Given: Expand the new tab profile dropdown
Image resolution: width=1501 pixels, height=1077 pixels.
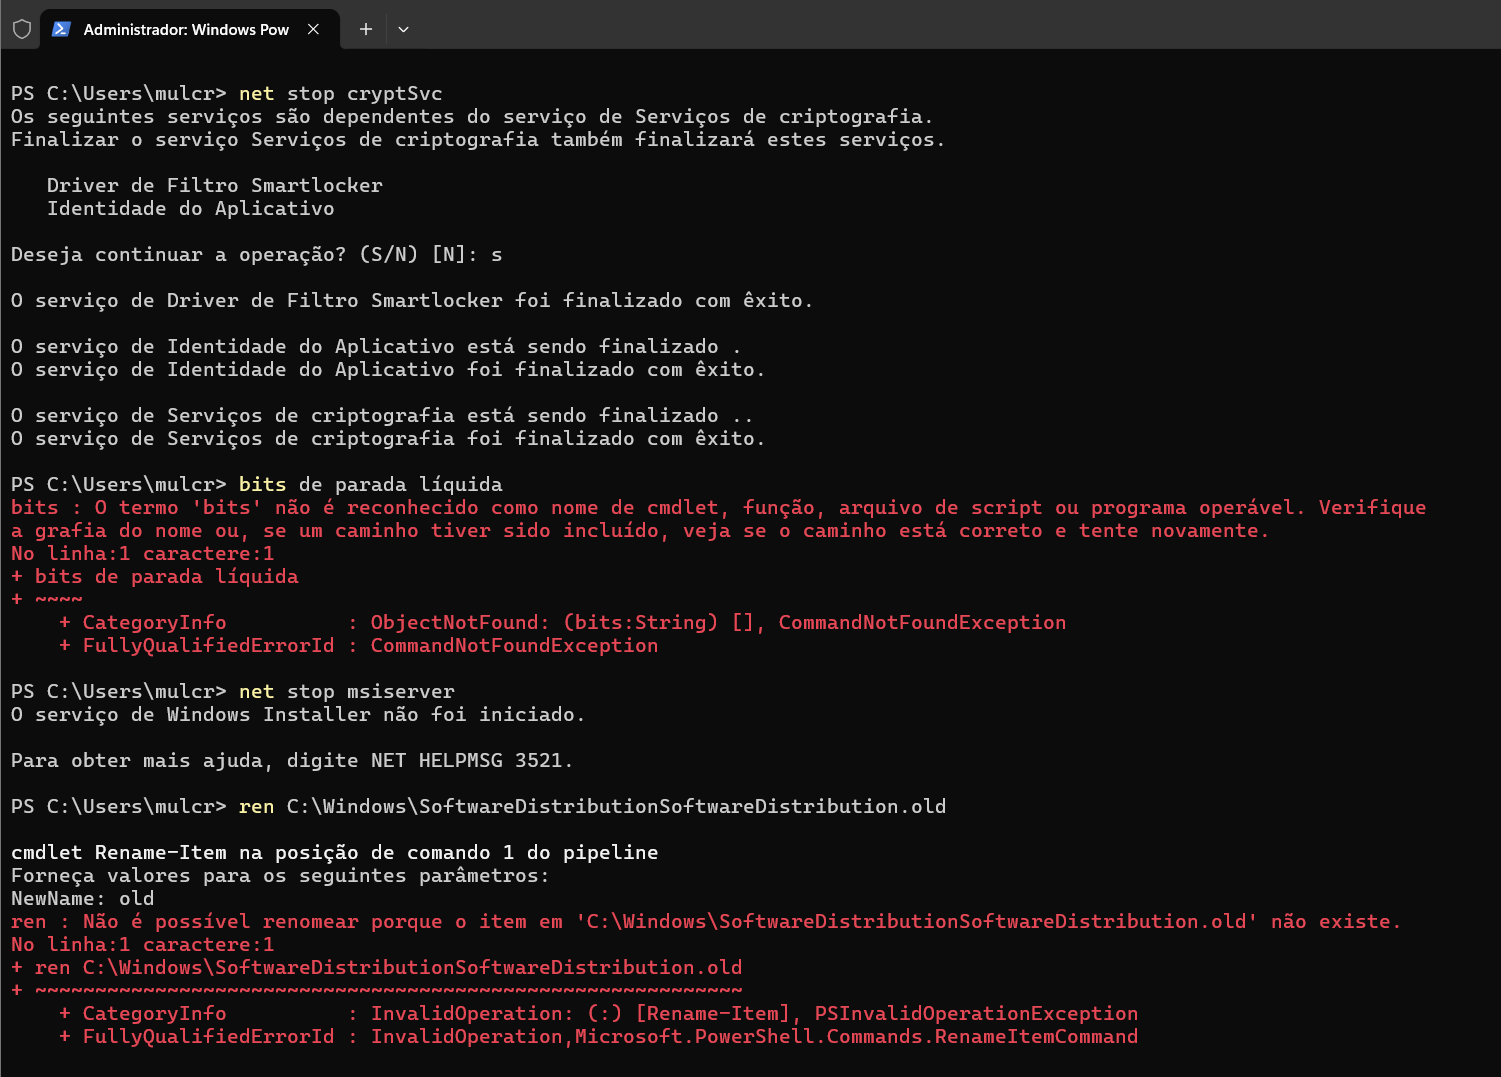Looking at the screenshot, I should pyautogui.click(x=404, y=29).
